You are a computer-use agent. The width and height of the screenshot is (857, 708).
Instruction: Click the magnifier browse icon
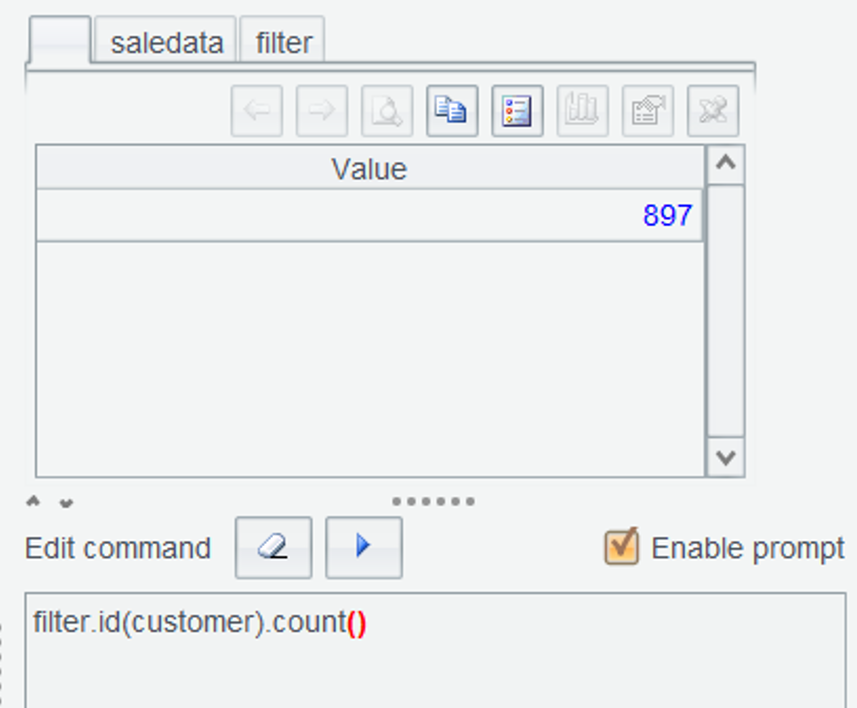click(x=385, y=110)
